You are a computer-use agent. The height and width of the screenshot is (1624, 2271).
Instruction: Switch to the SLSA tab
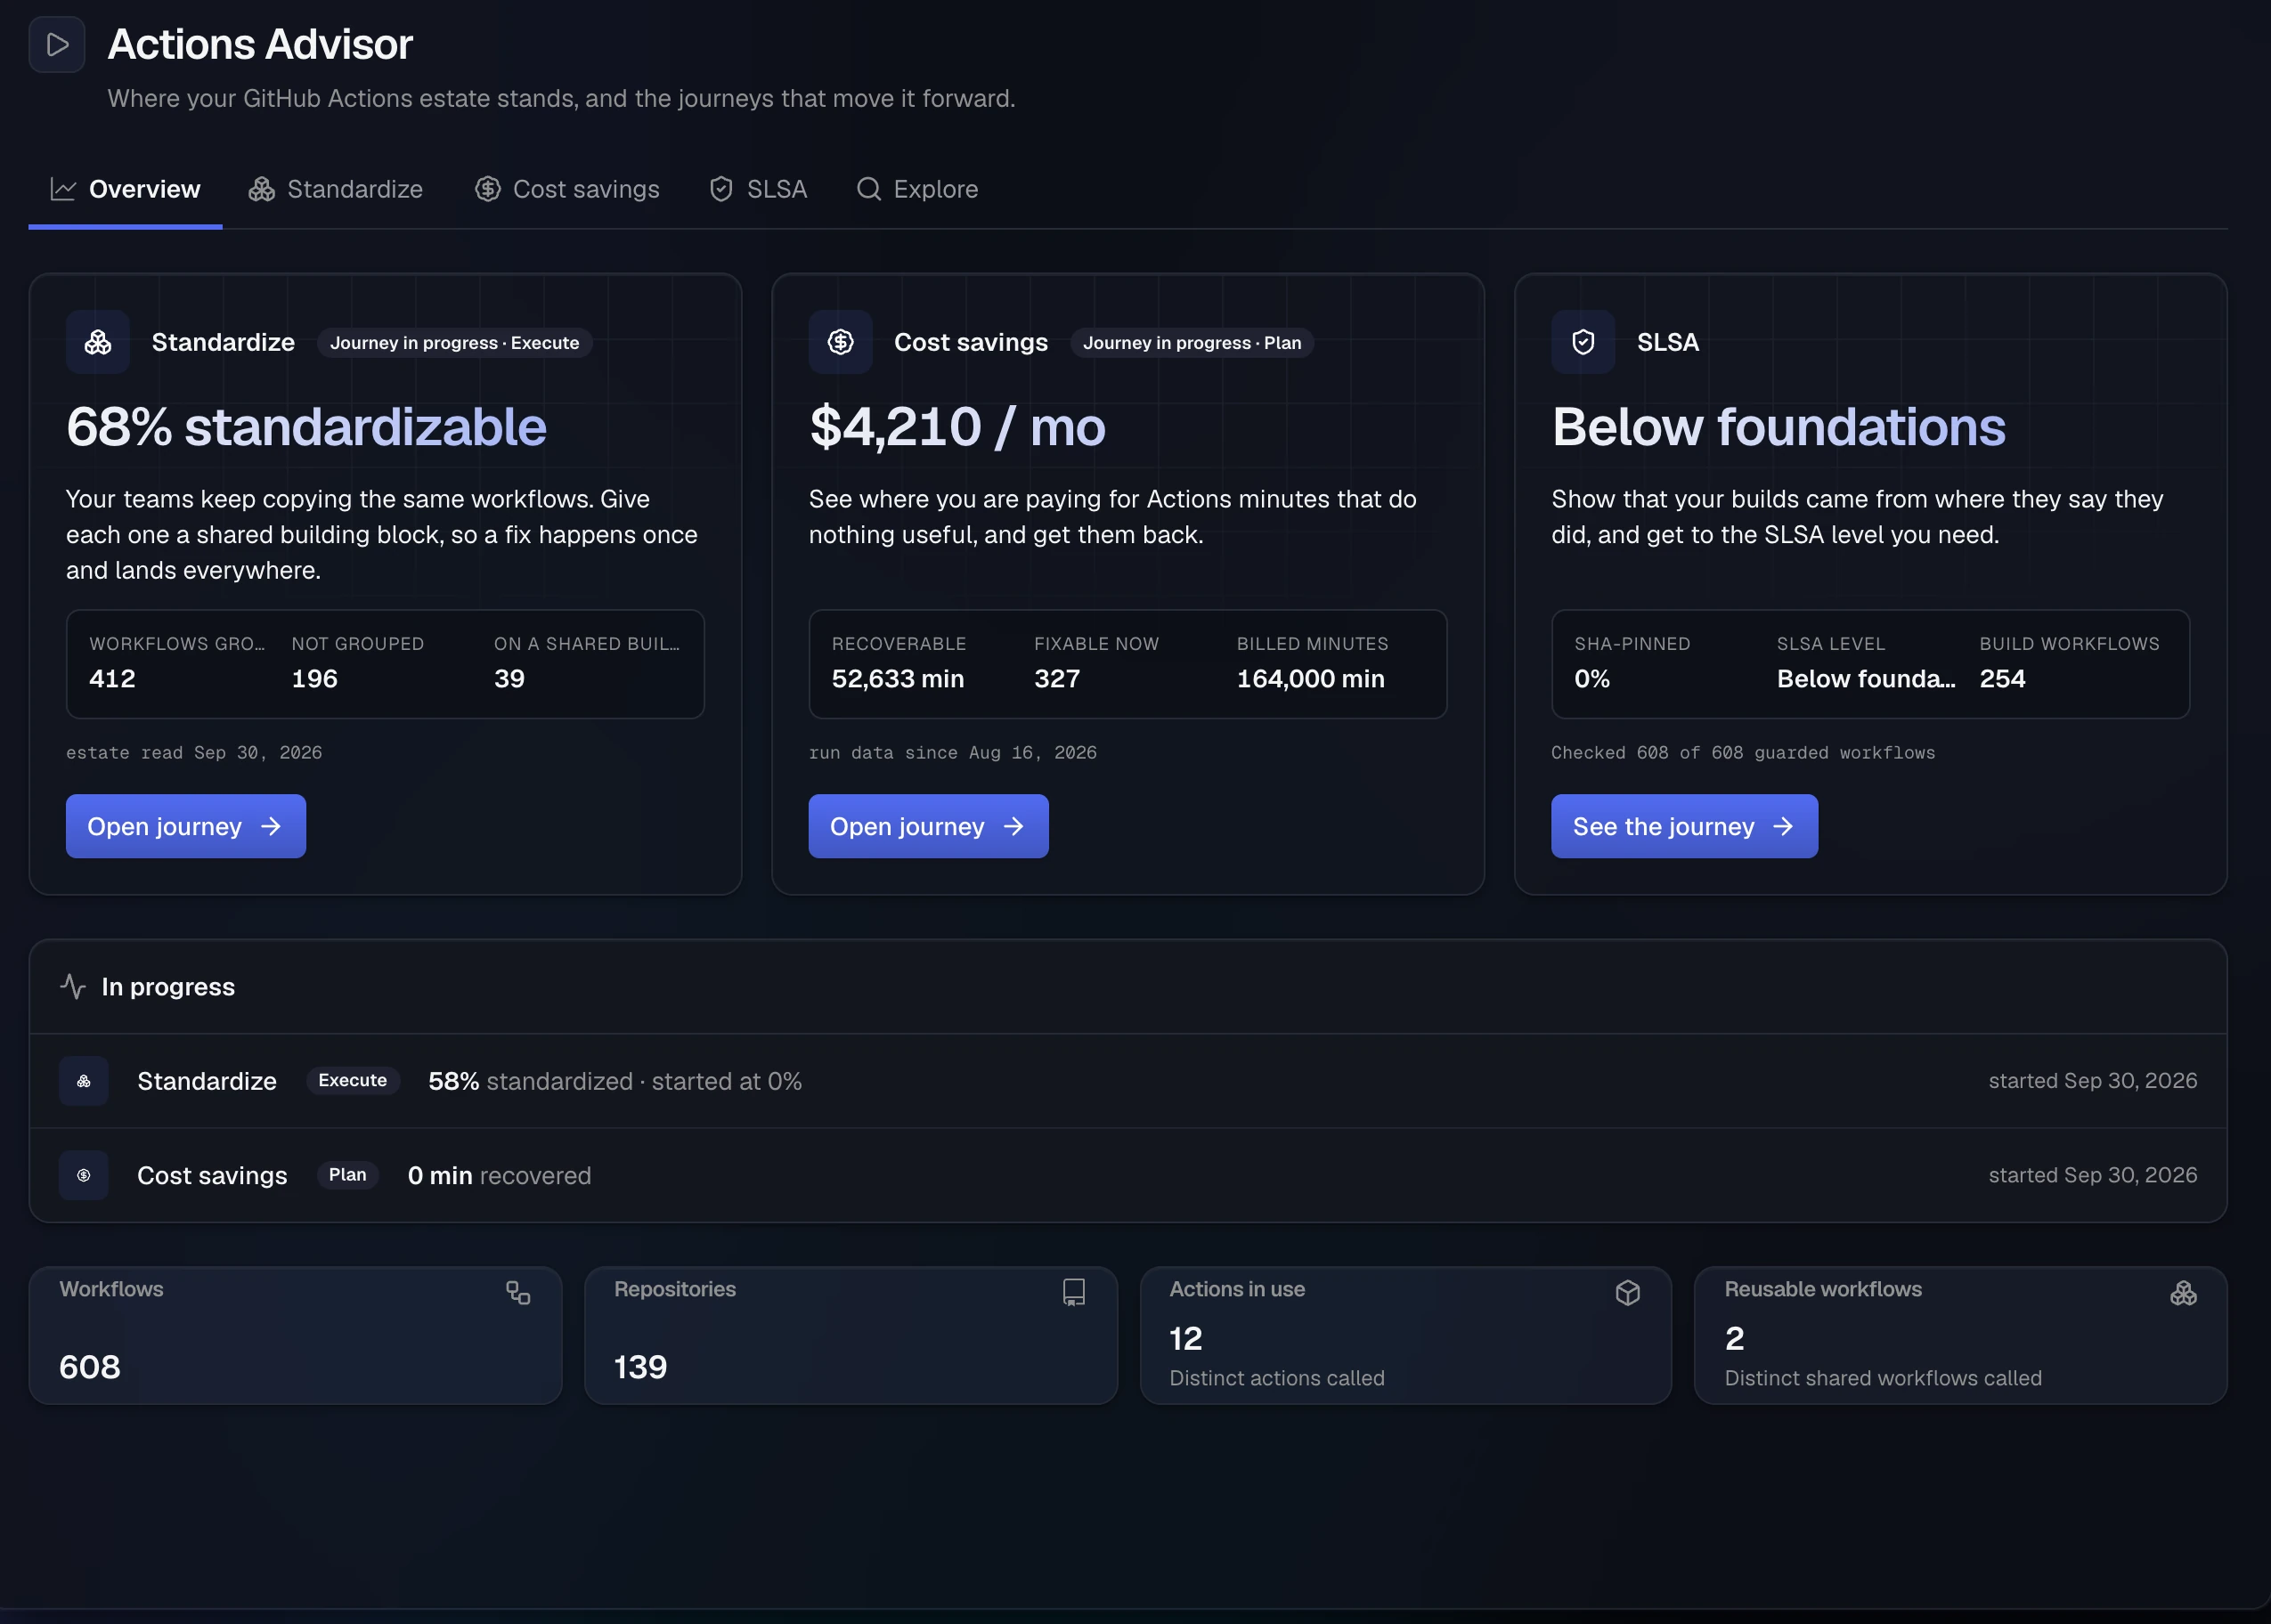pos(758,189)
